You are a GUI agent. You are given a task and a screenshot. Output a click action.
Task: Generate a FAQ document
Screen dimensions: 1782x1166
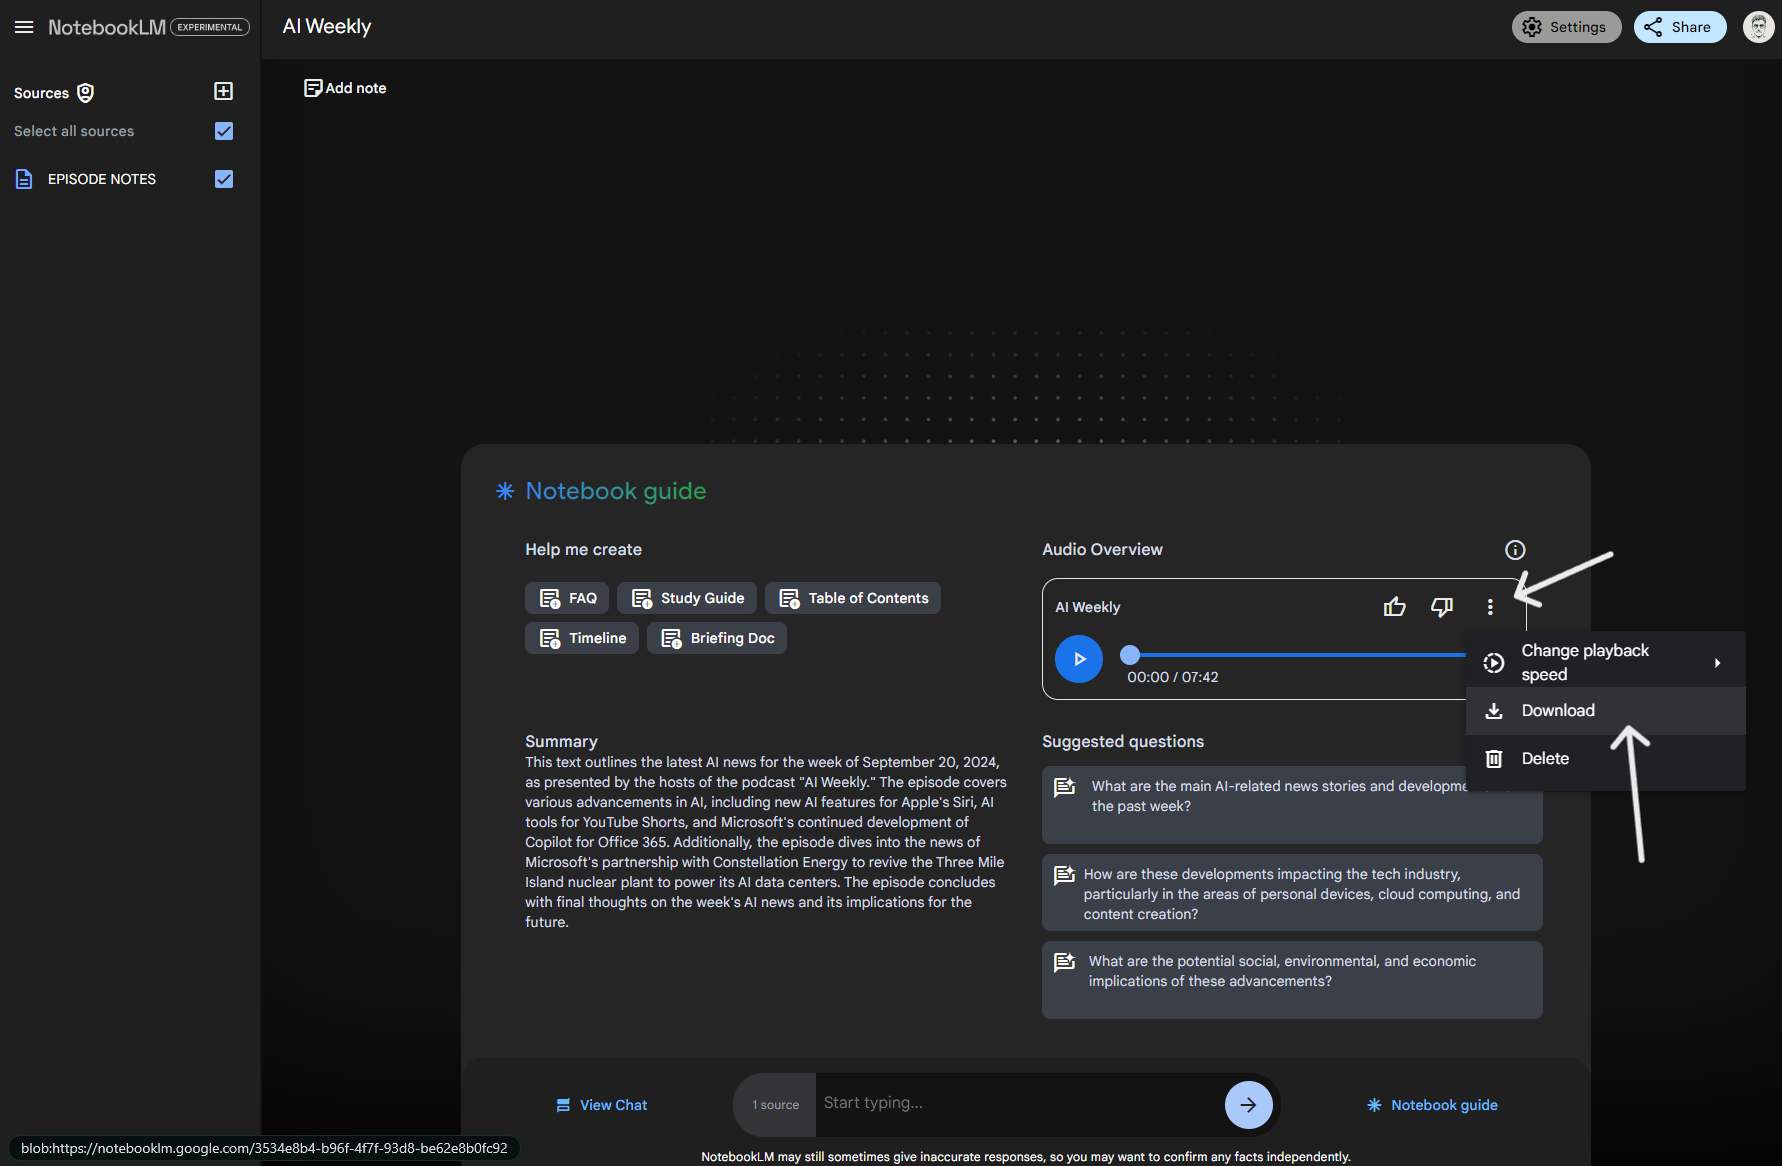[567, 598]
